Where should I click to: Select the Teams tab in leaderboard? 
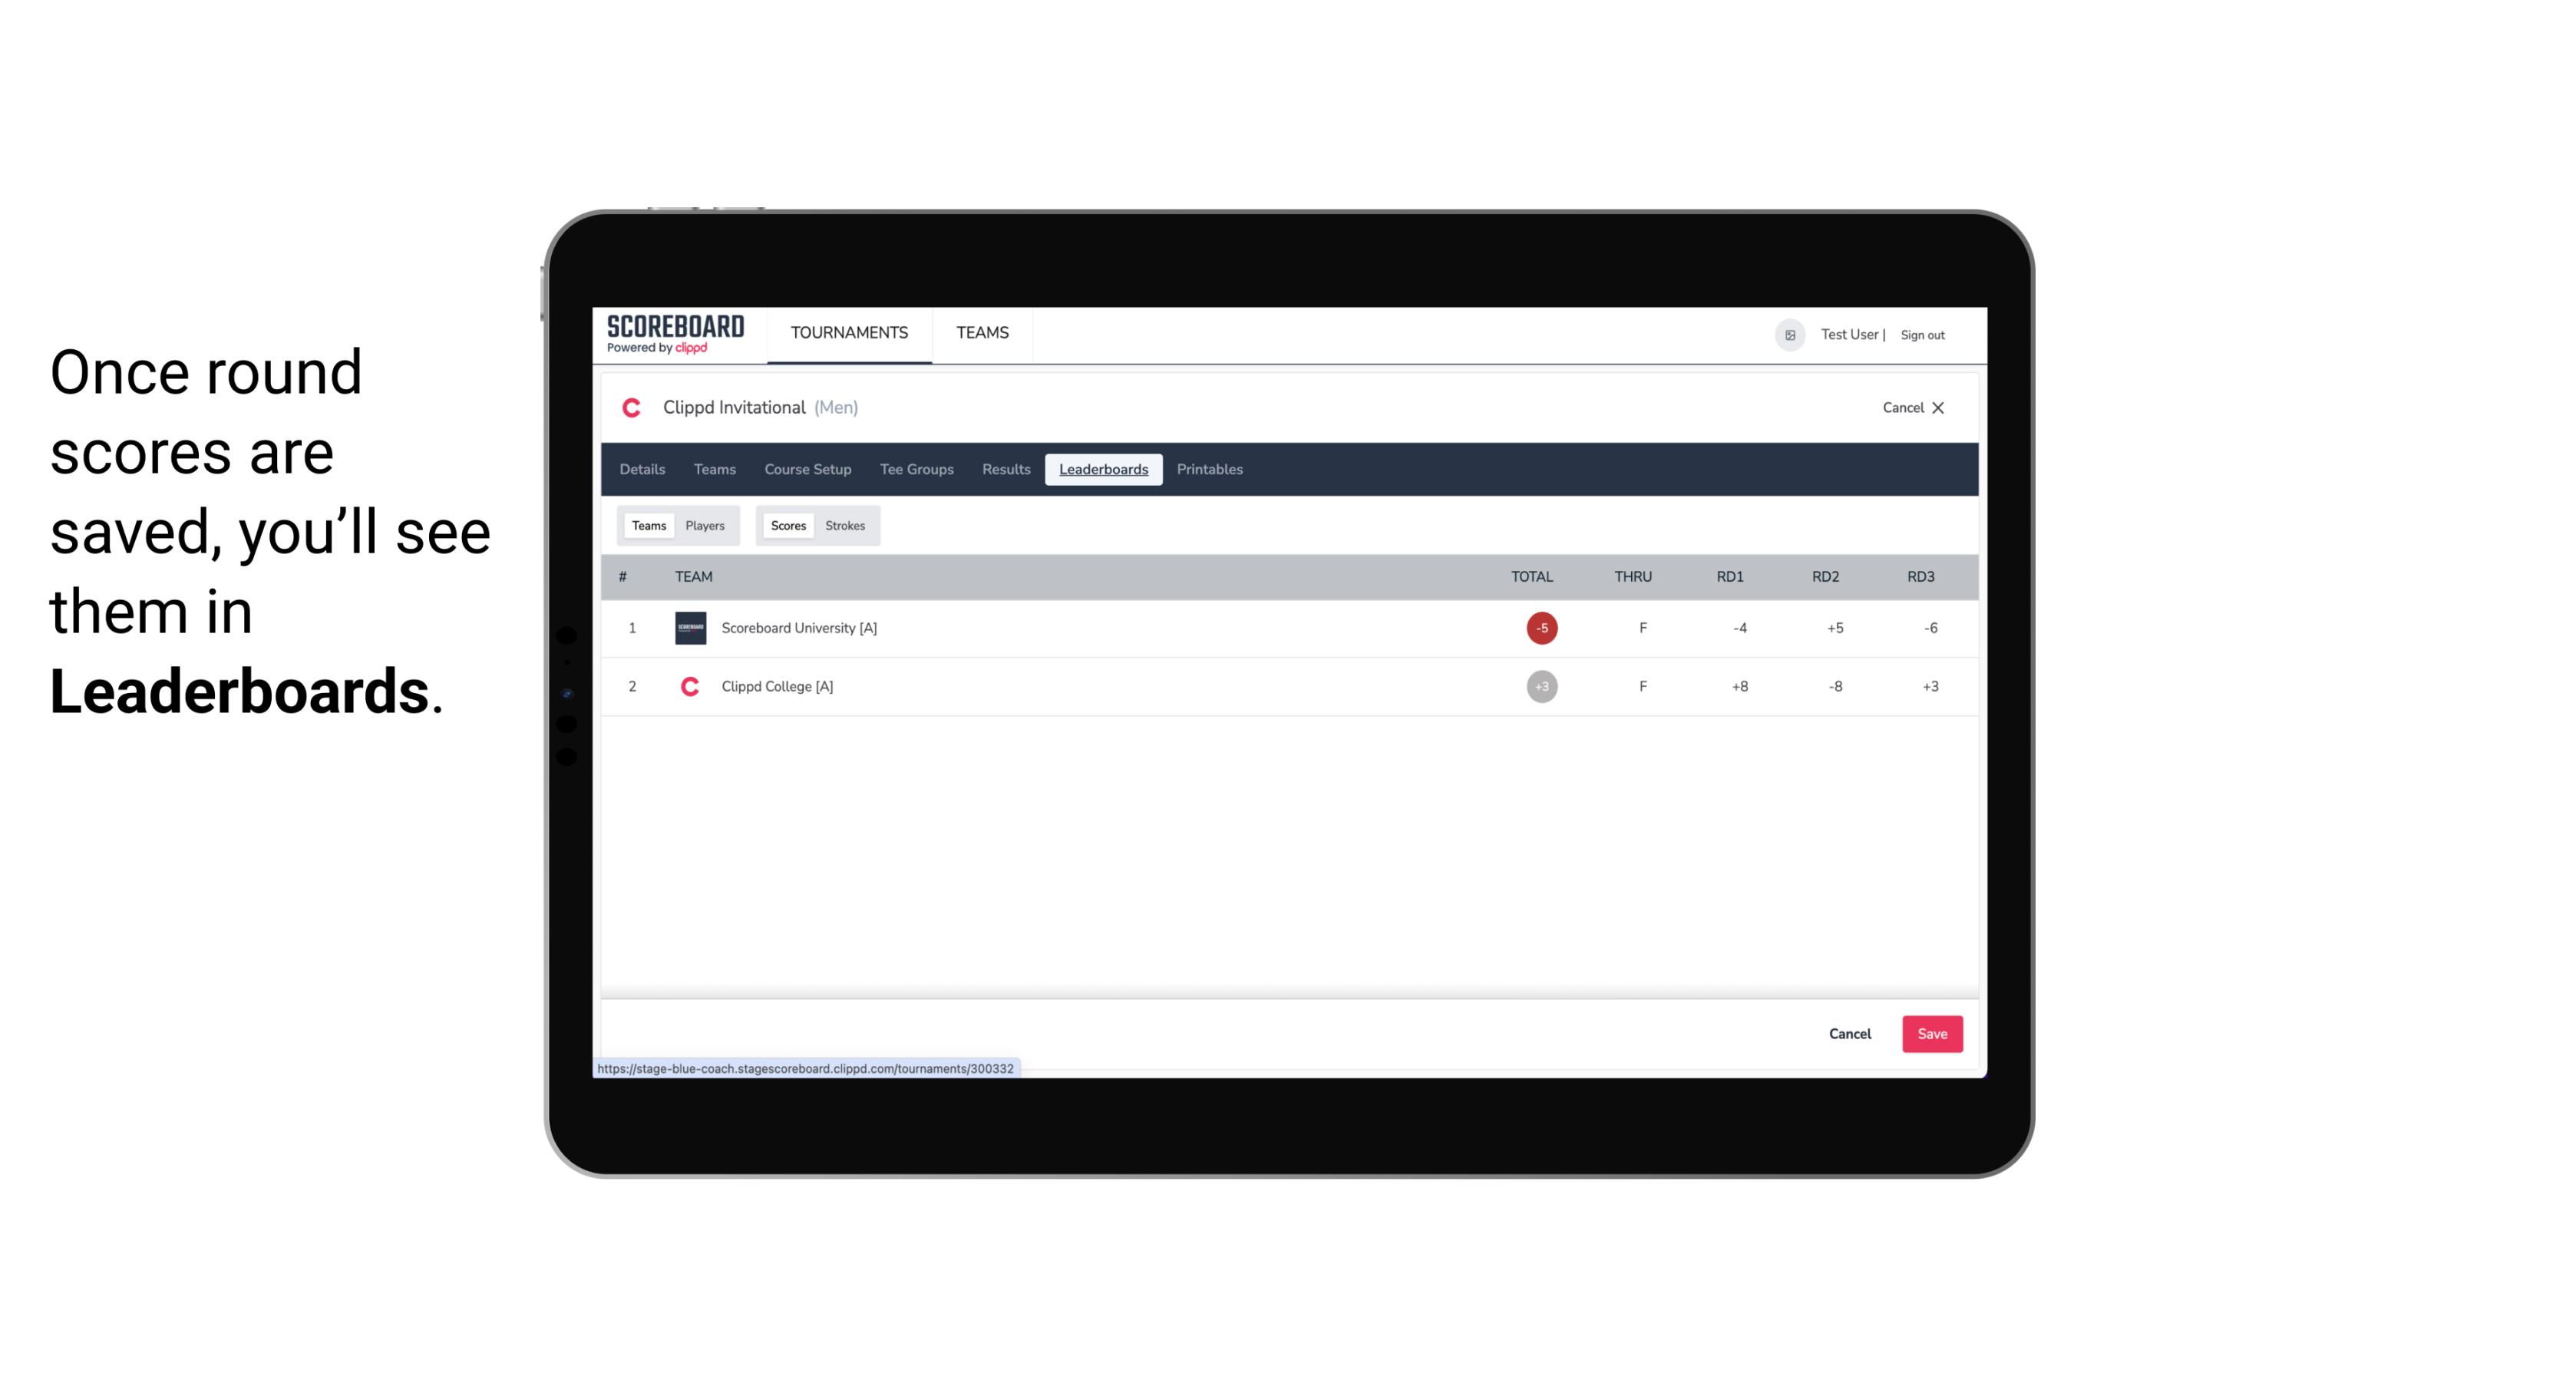647,524
